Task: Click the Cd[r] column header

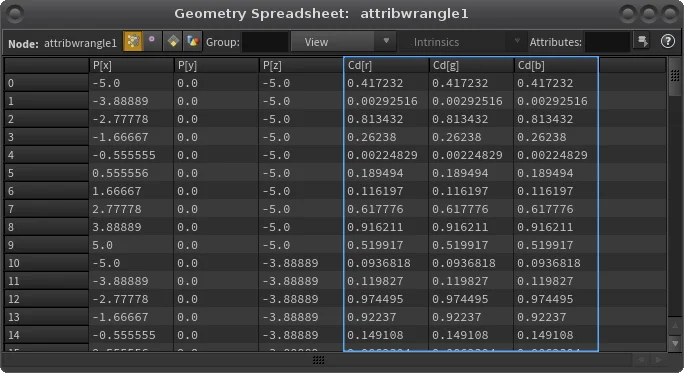Action: (x=386, y=65)
